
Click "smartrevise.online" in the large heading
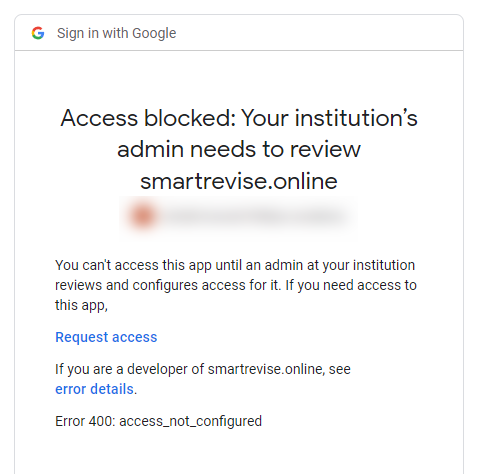click(x=239, y=181)
